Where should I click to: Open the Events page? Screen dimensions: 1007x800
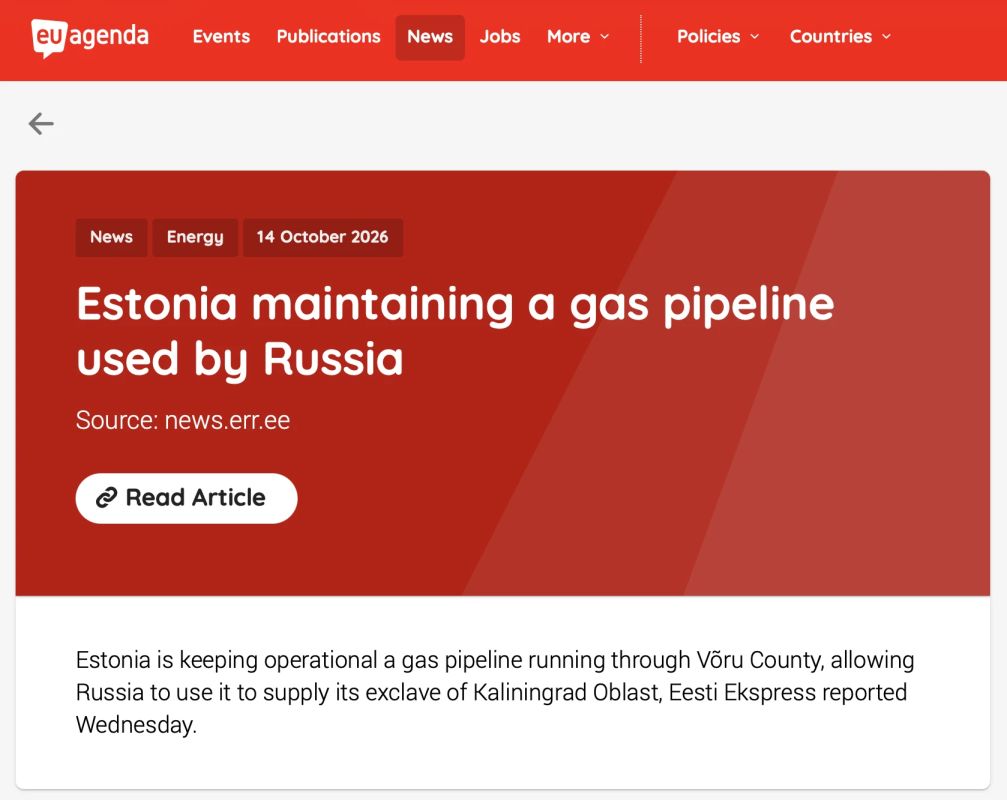[222, 37]
